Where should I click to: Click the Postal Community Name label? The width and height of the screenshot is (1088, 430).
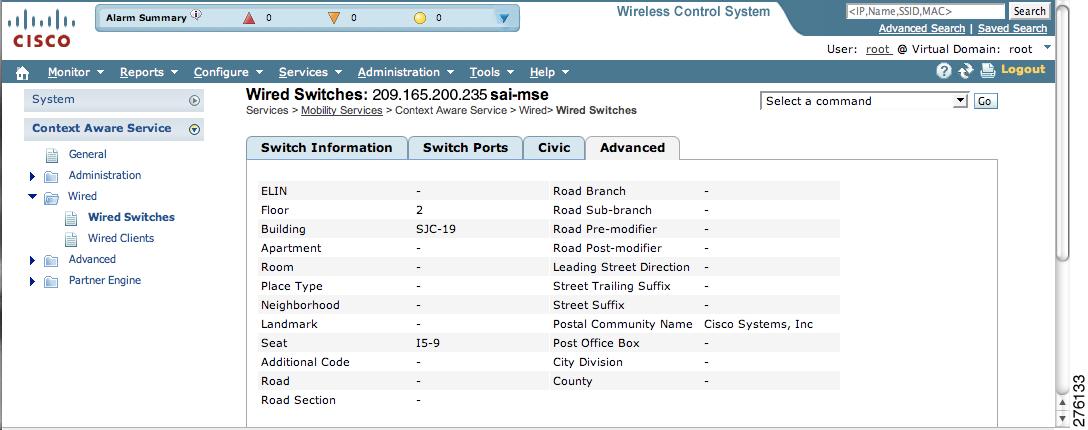(x=622, y=324)
